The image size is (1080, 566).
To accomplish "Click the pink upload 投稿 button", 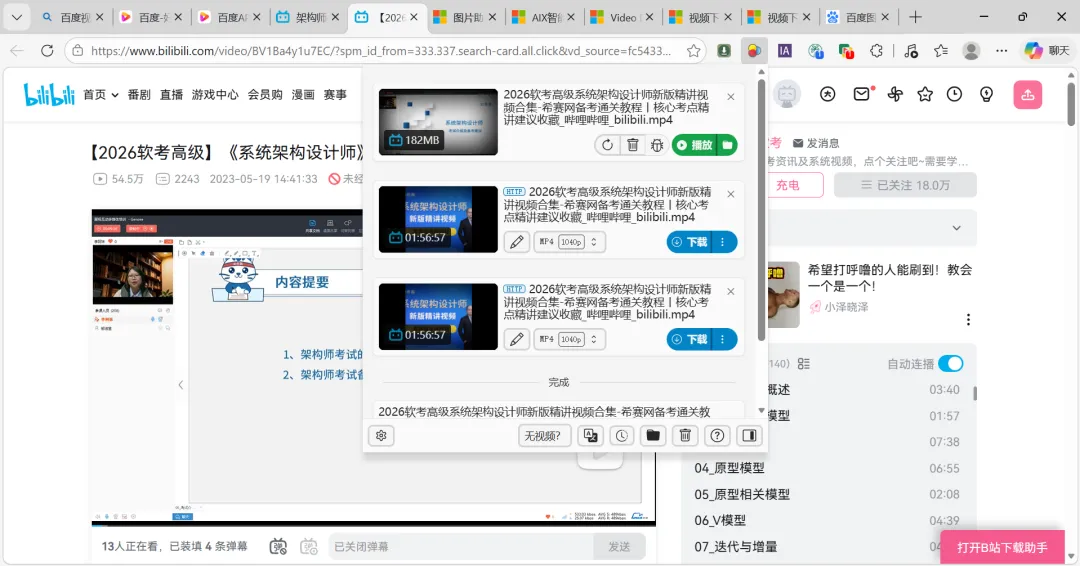I will [x=1028, y=95].
